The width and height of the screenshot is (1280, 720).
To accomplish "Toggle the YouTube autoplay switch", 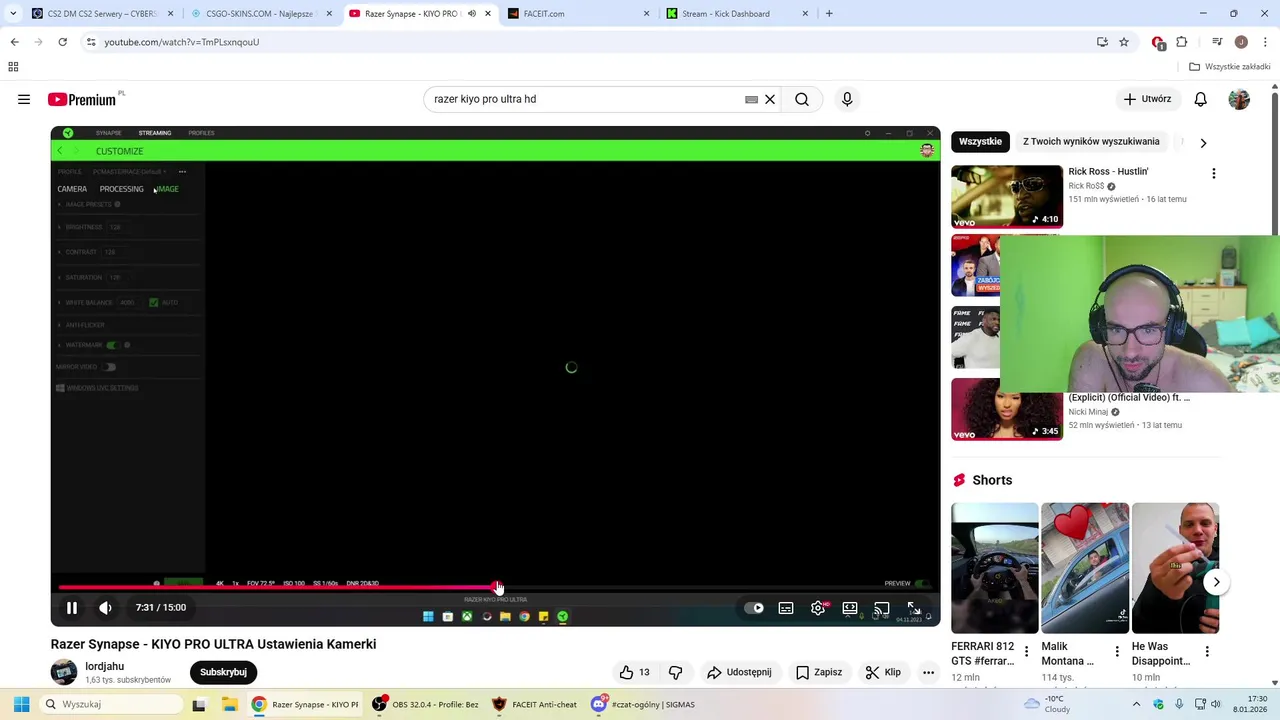I will click(x=754, y=608).
